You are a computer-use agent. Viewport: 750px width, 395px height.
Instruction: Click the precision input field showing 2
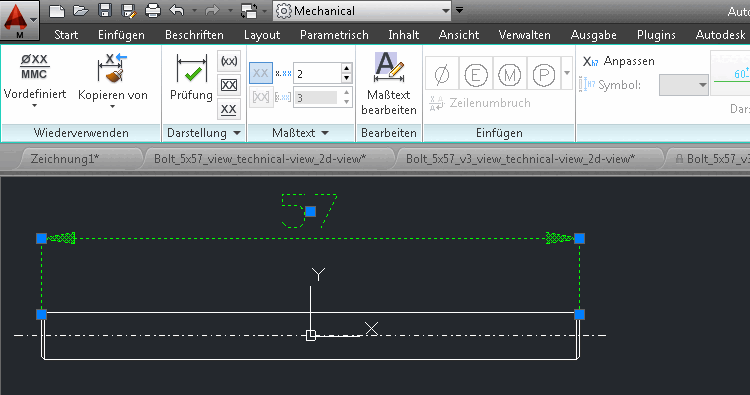tap(318, 73)
